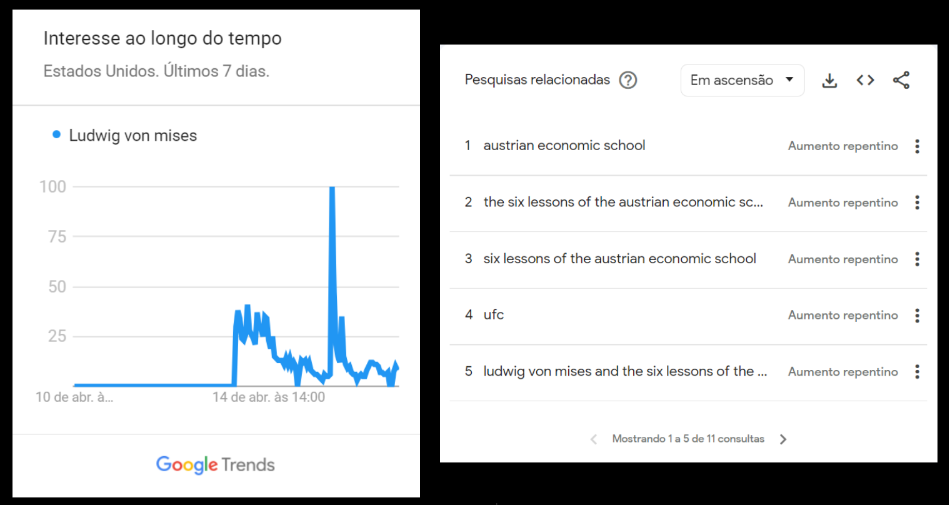Open the ludwig von mises and six lessons query
Viewport: 949px width, 505px height.
click(625, 371)
